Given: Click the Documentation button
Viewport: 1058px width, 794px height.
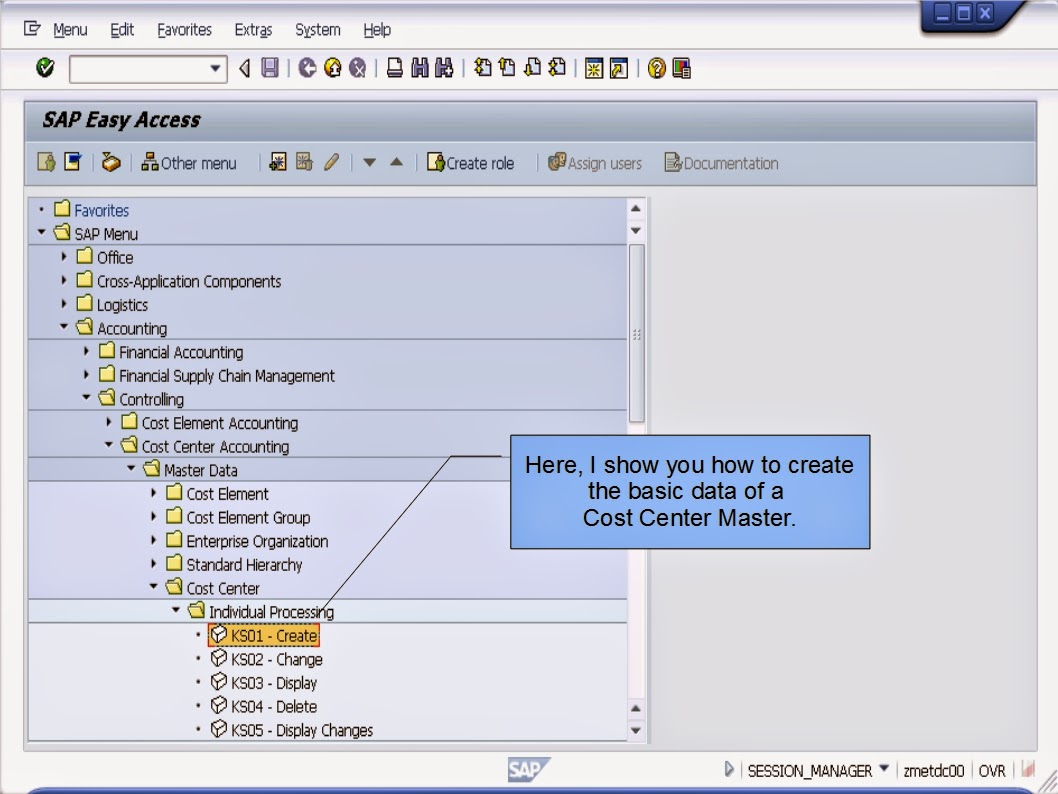Looking at the screenshot, I should 721,163.
